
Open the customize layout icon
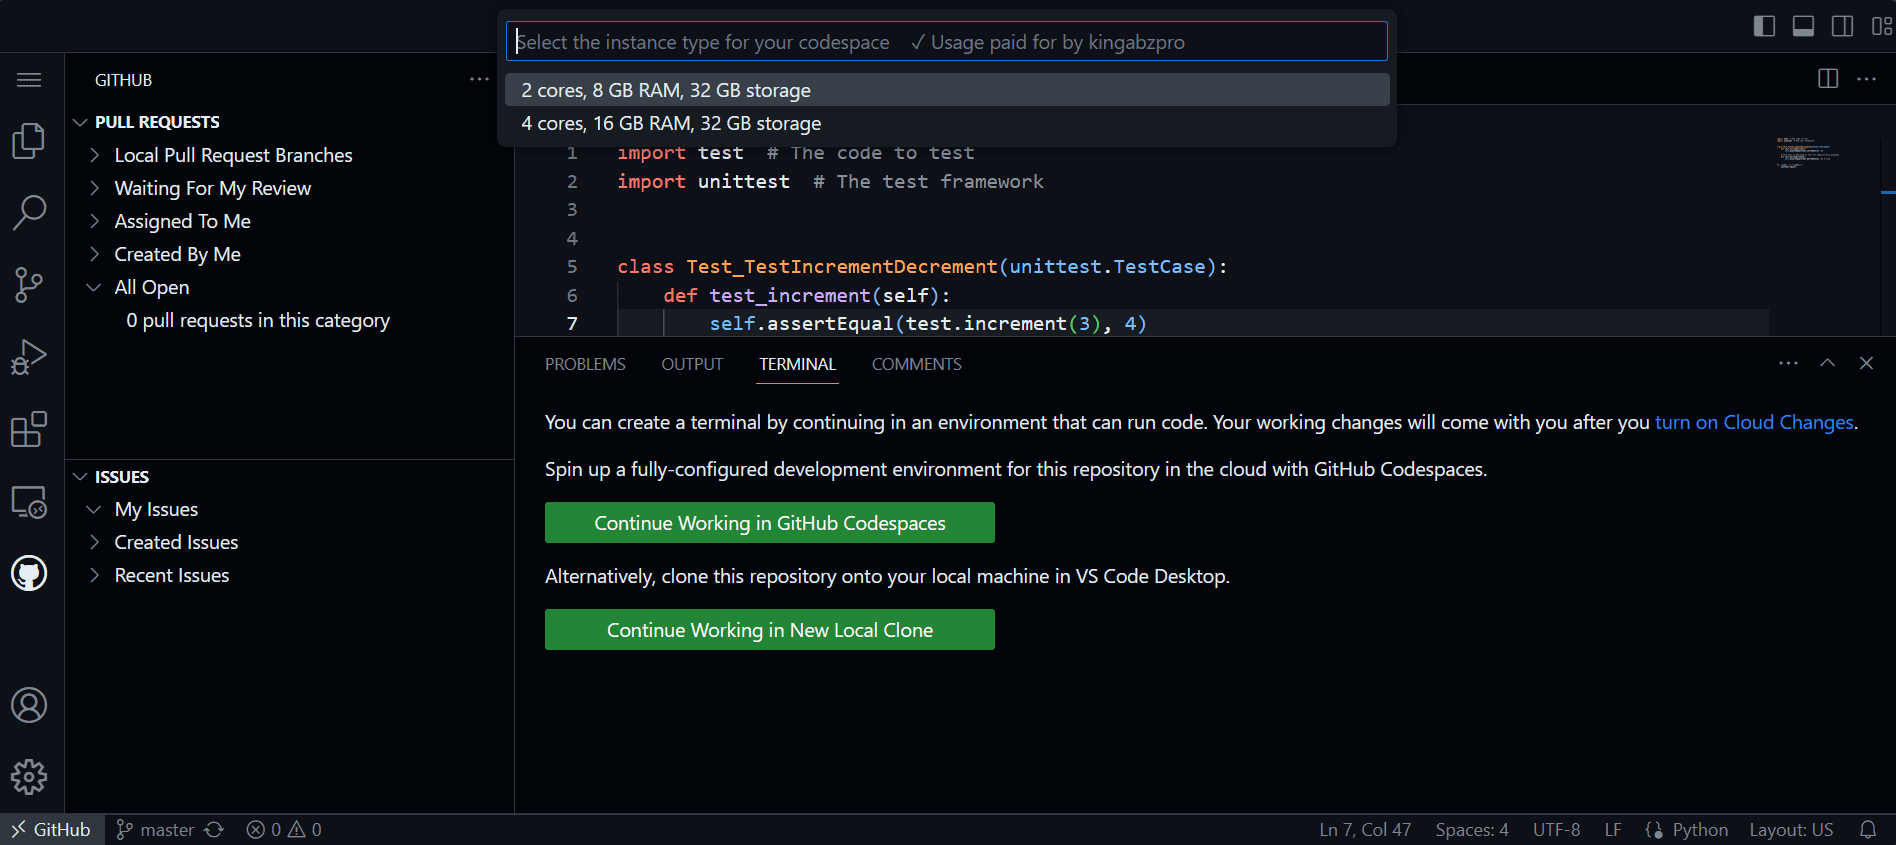pos(1881,26)
